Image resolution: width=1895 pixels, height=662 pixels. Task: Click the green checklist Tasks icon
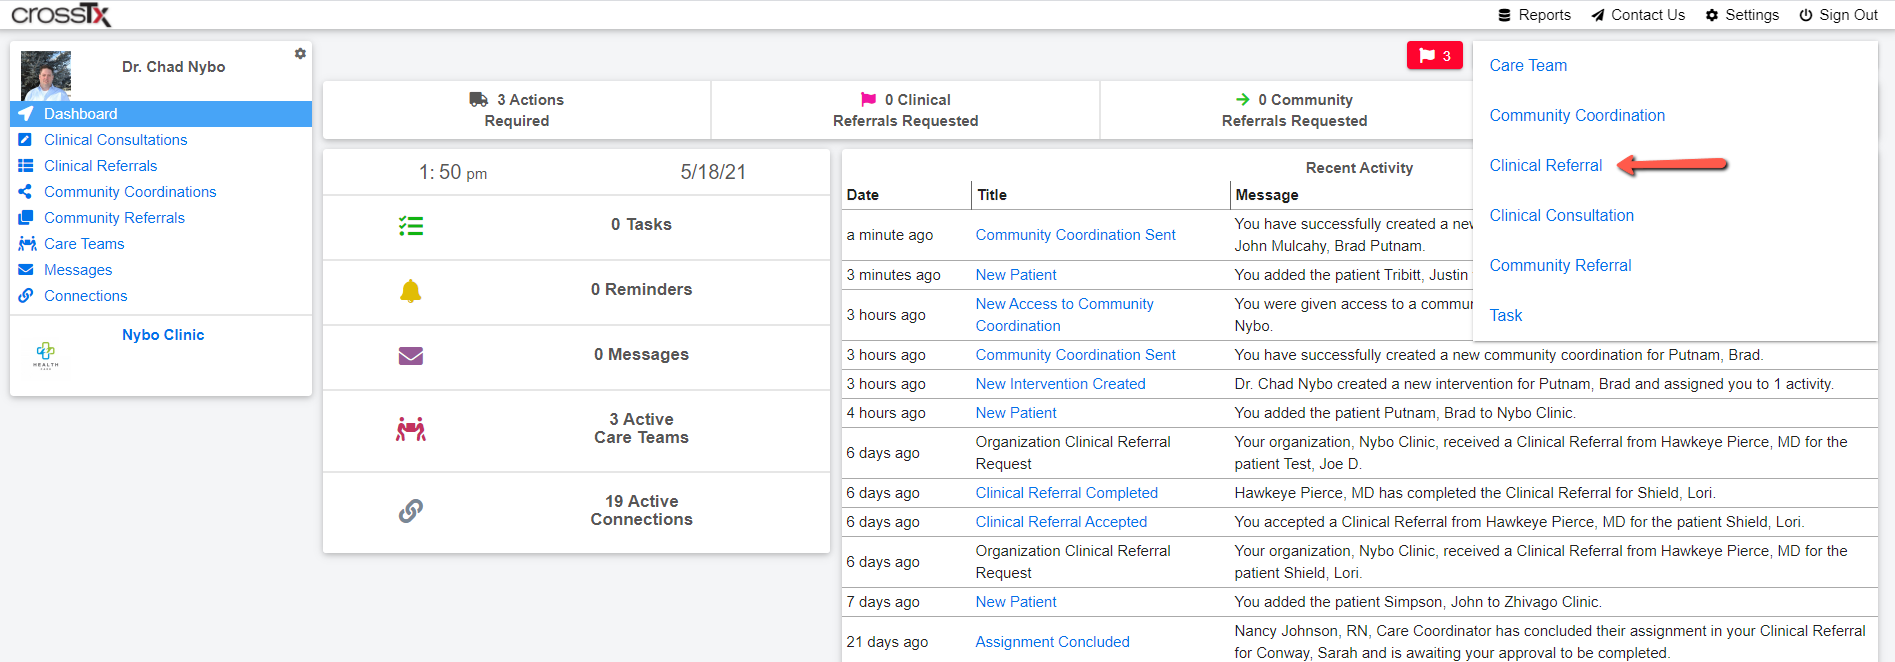pos(411,226)
